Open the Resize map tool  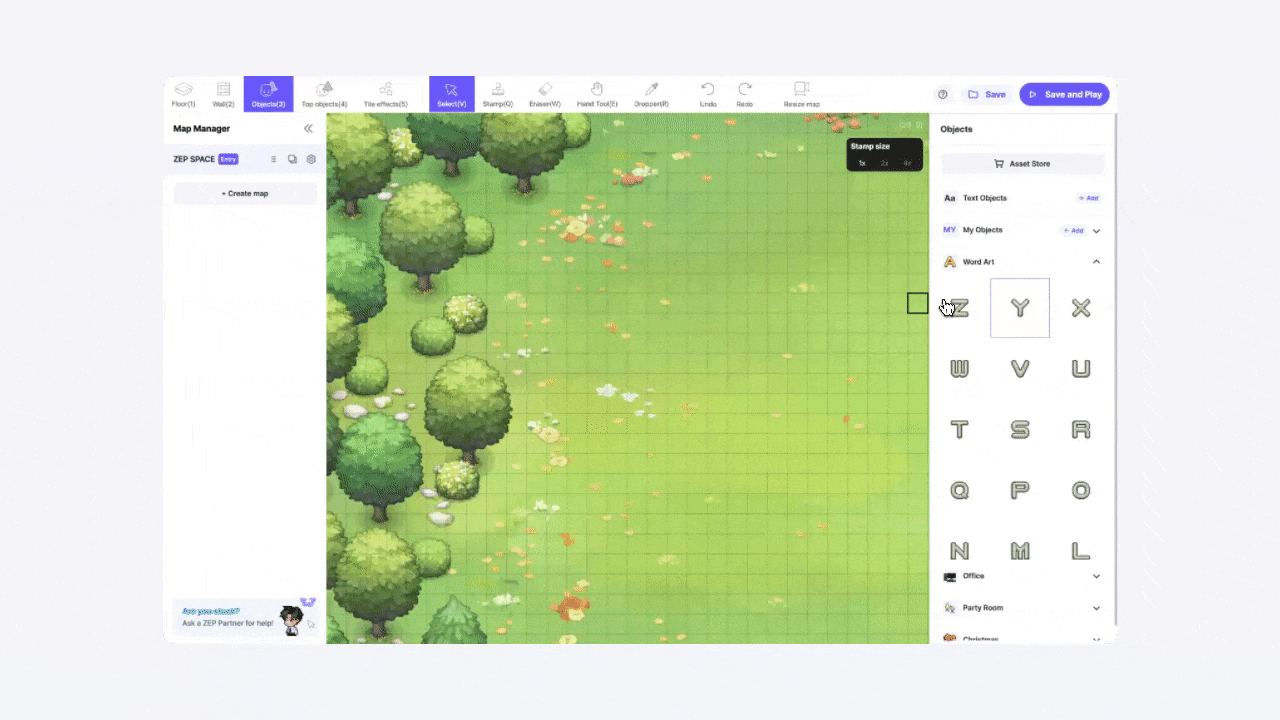coord(801,94)
